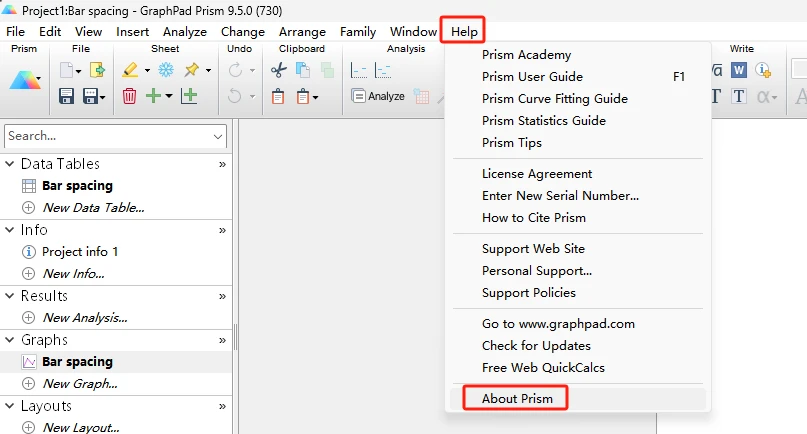Open the Search box dropdown chevron

(218, 136)
